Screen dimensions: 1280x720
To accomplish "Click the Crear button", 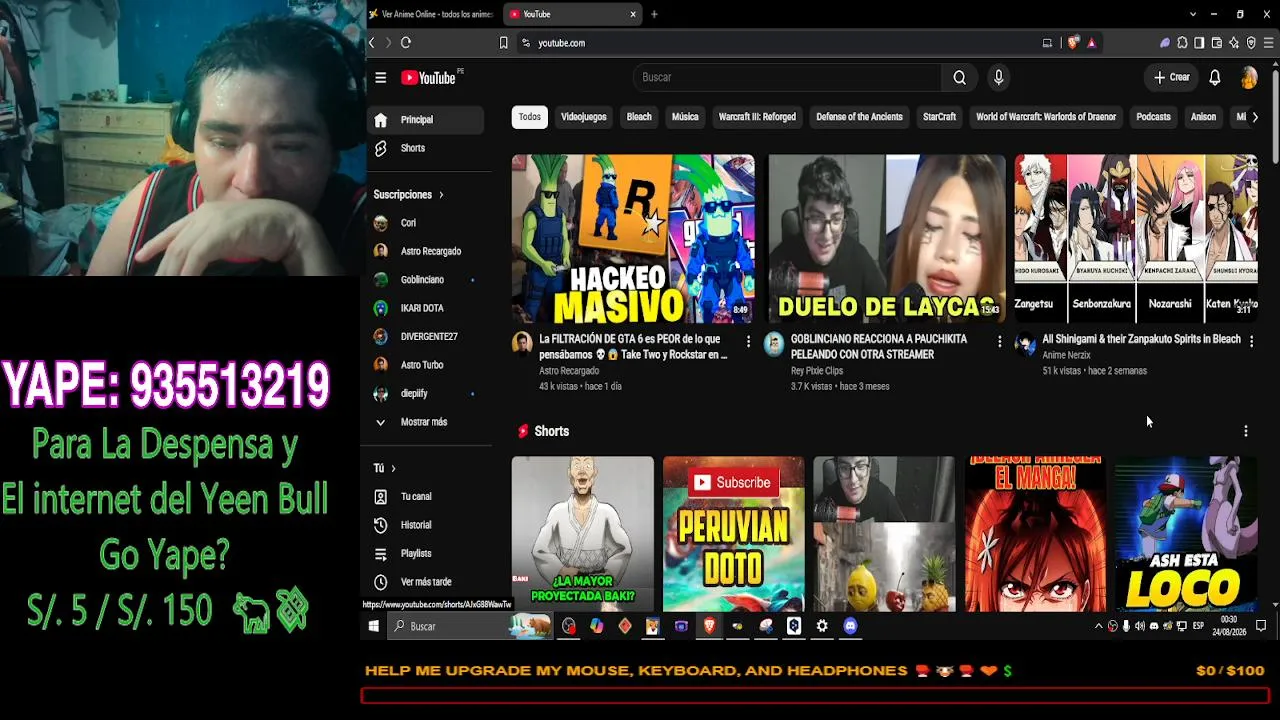I will tap(1172, 77).
